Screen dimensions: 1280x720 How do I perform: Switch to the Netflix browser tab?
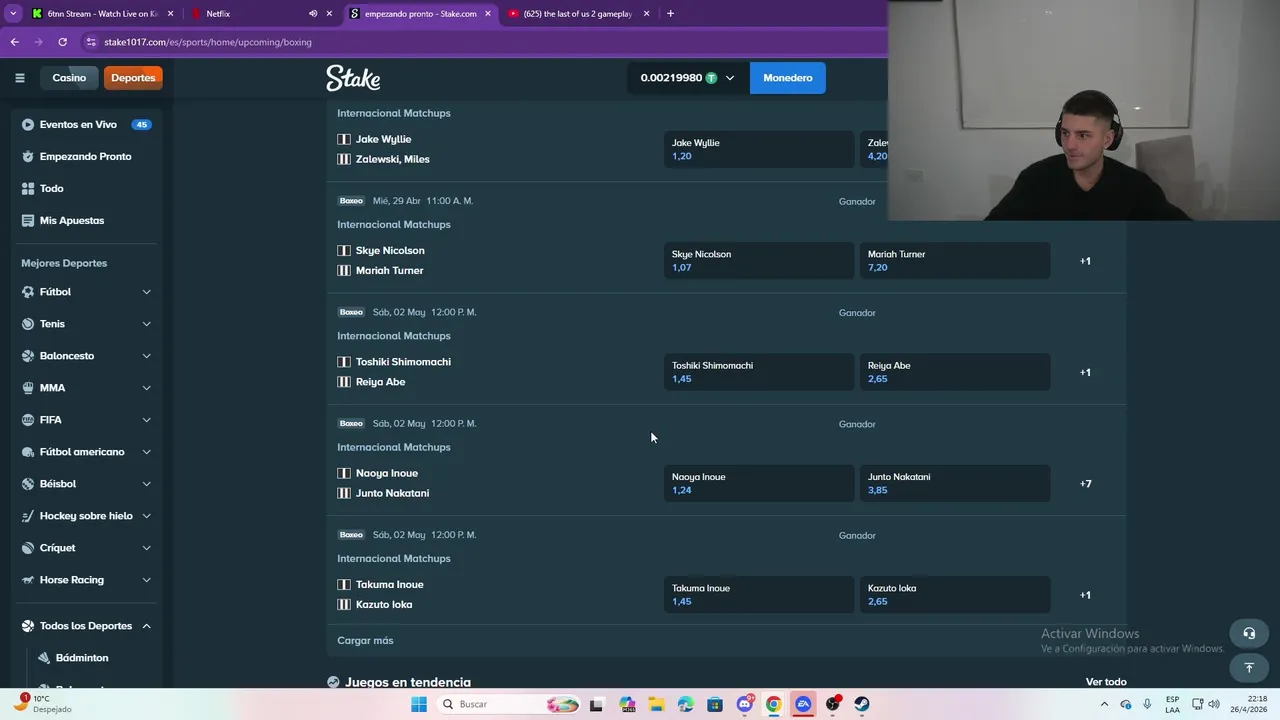tap(262, 14)
